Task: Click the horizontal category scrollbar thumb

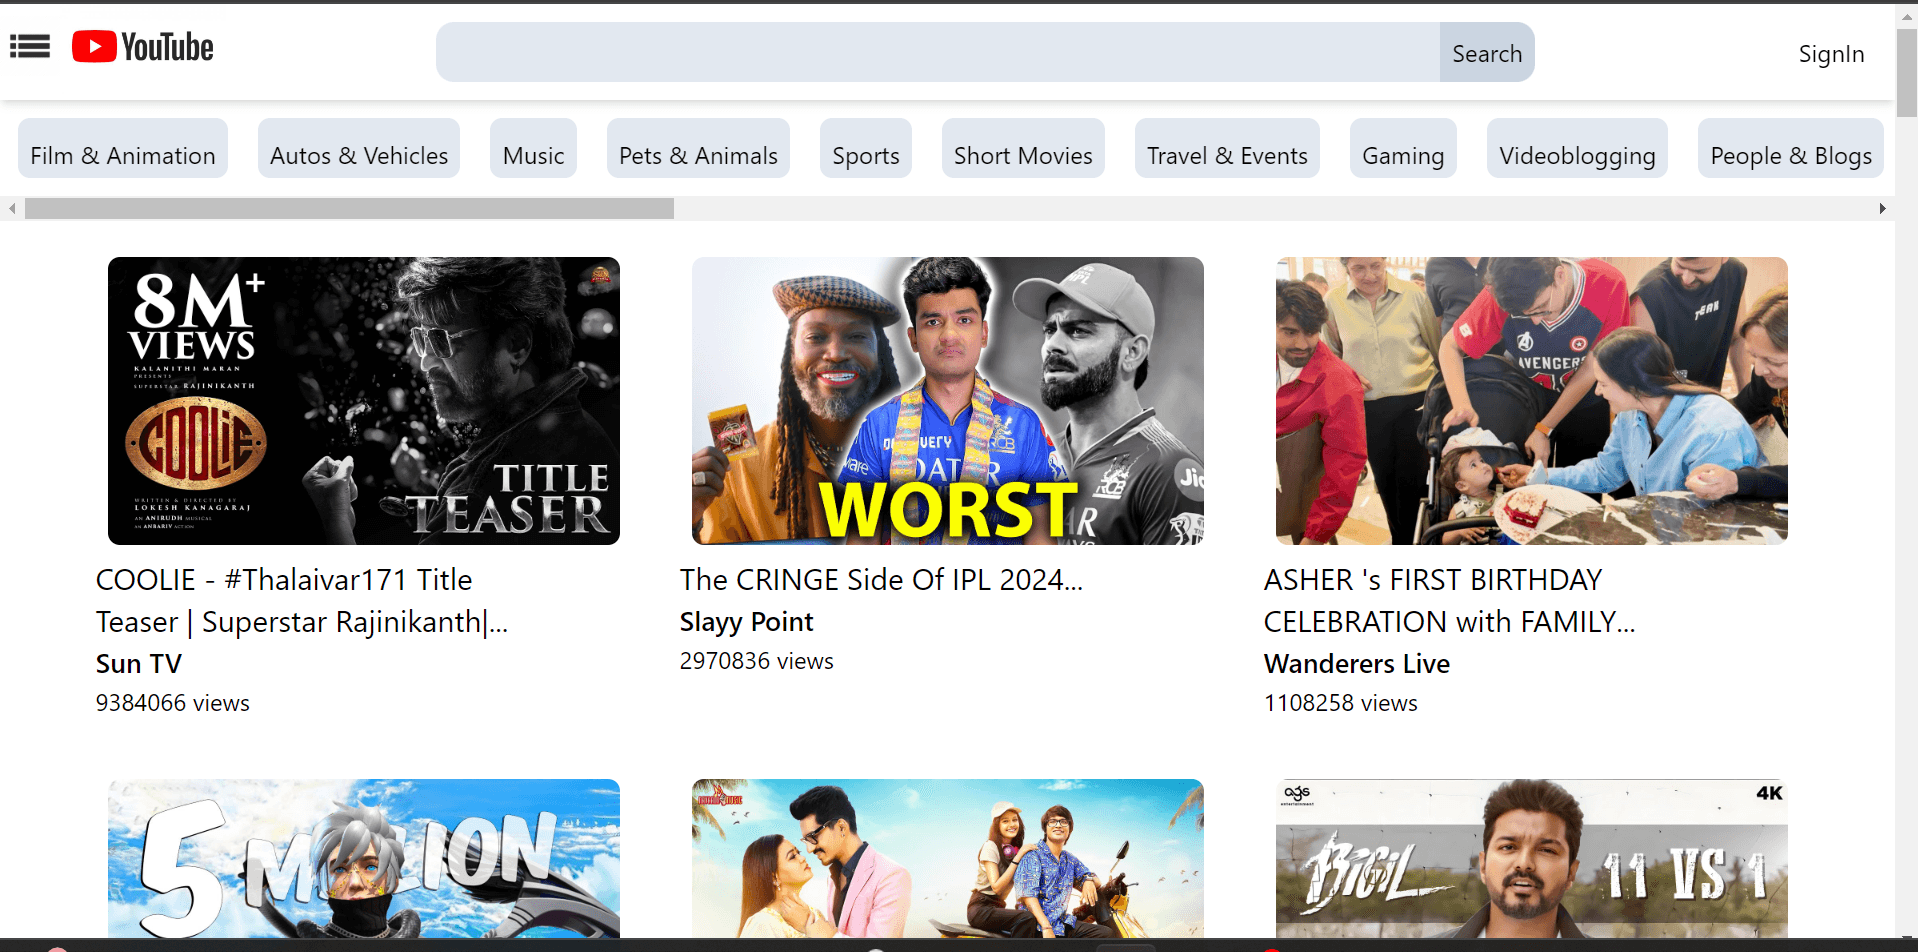Action: 349,208
